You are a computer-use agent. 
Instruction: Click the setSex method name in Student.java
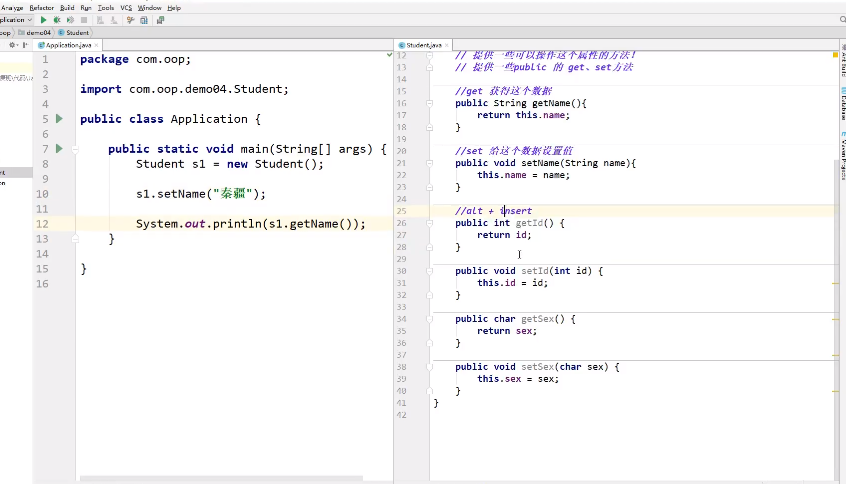click(x=537, y=367)
